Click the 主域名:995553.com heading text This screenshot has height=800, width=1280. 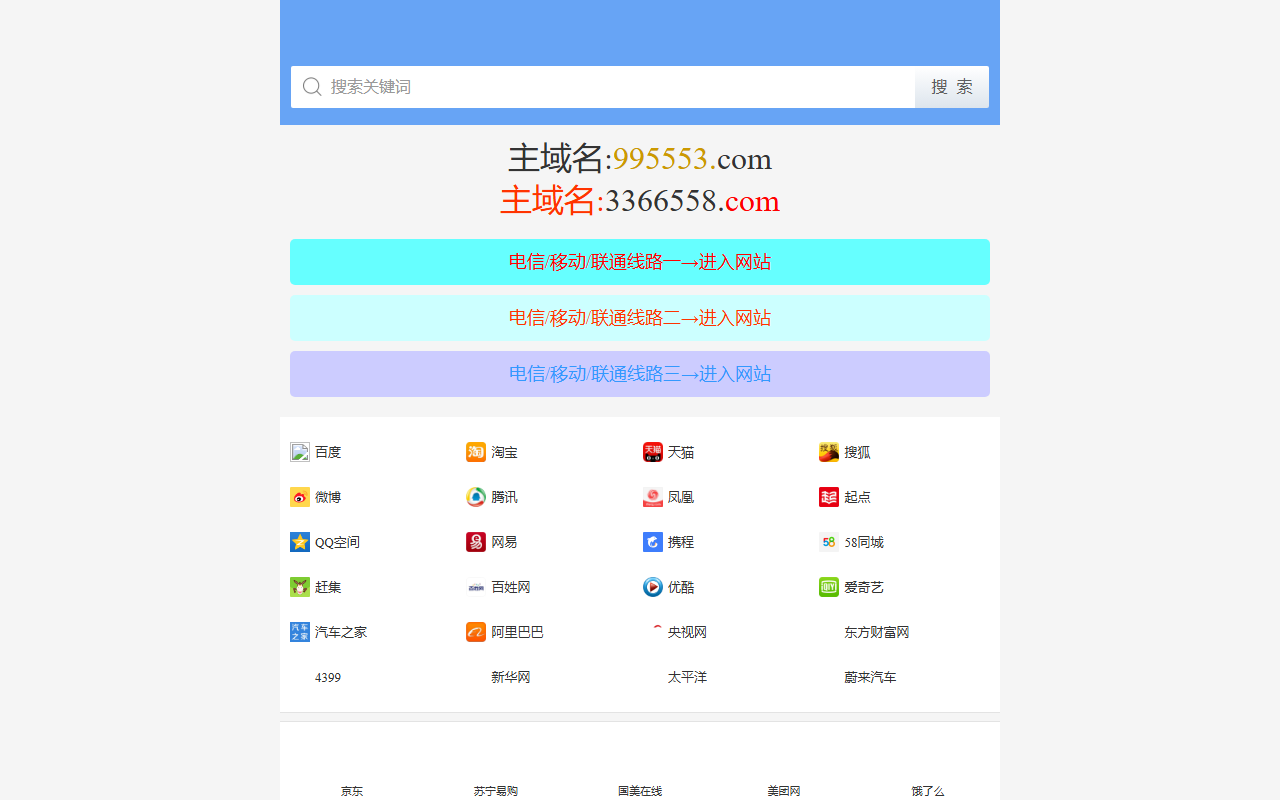(x=640, y=159)
